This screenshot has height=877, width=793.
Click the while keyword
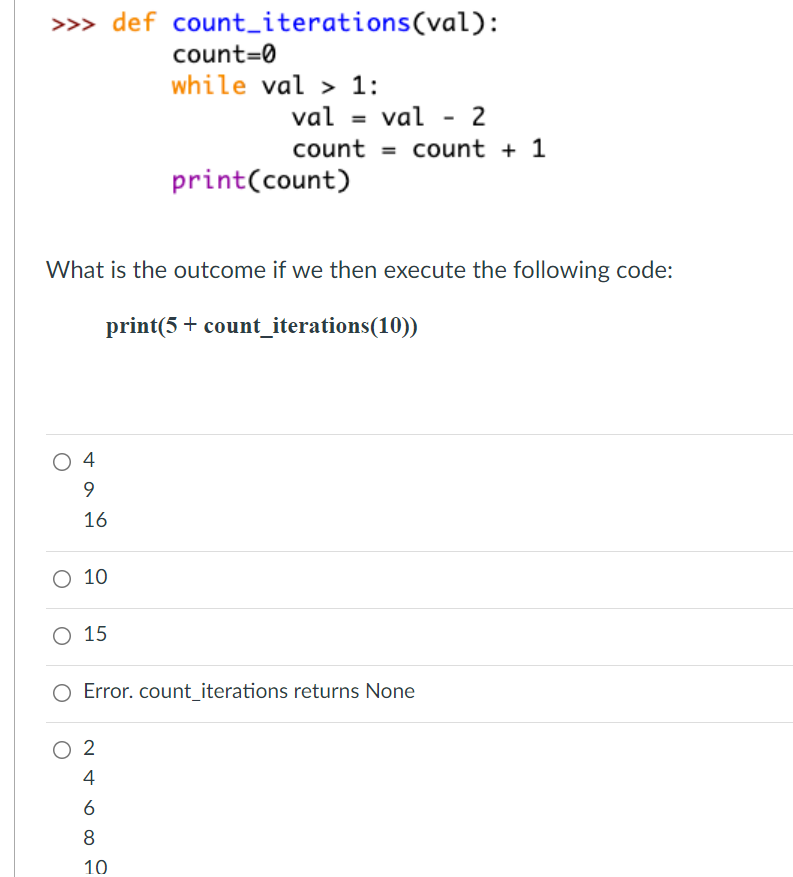[206, 85]
